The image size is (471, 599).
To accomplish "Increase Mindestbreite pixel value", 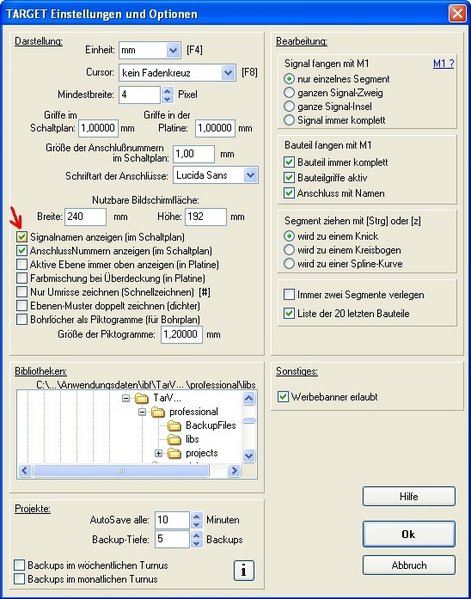I will pos(167,91).
